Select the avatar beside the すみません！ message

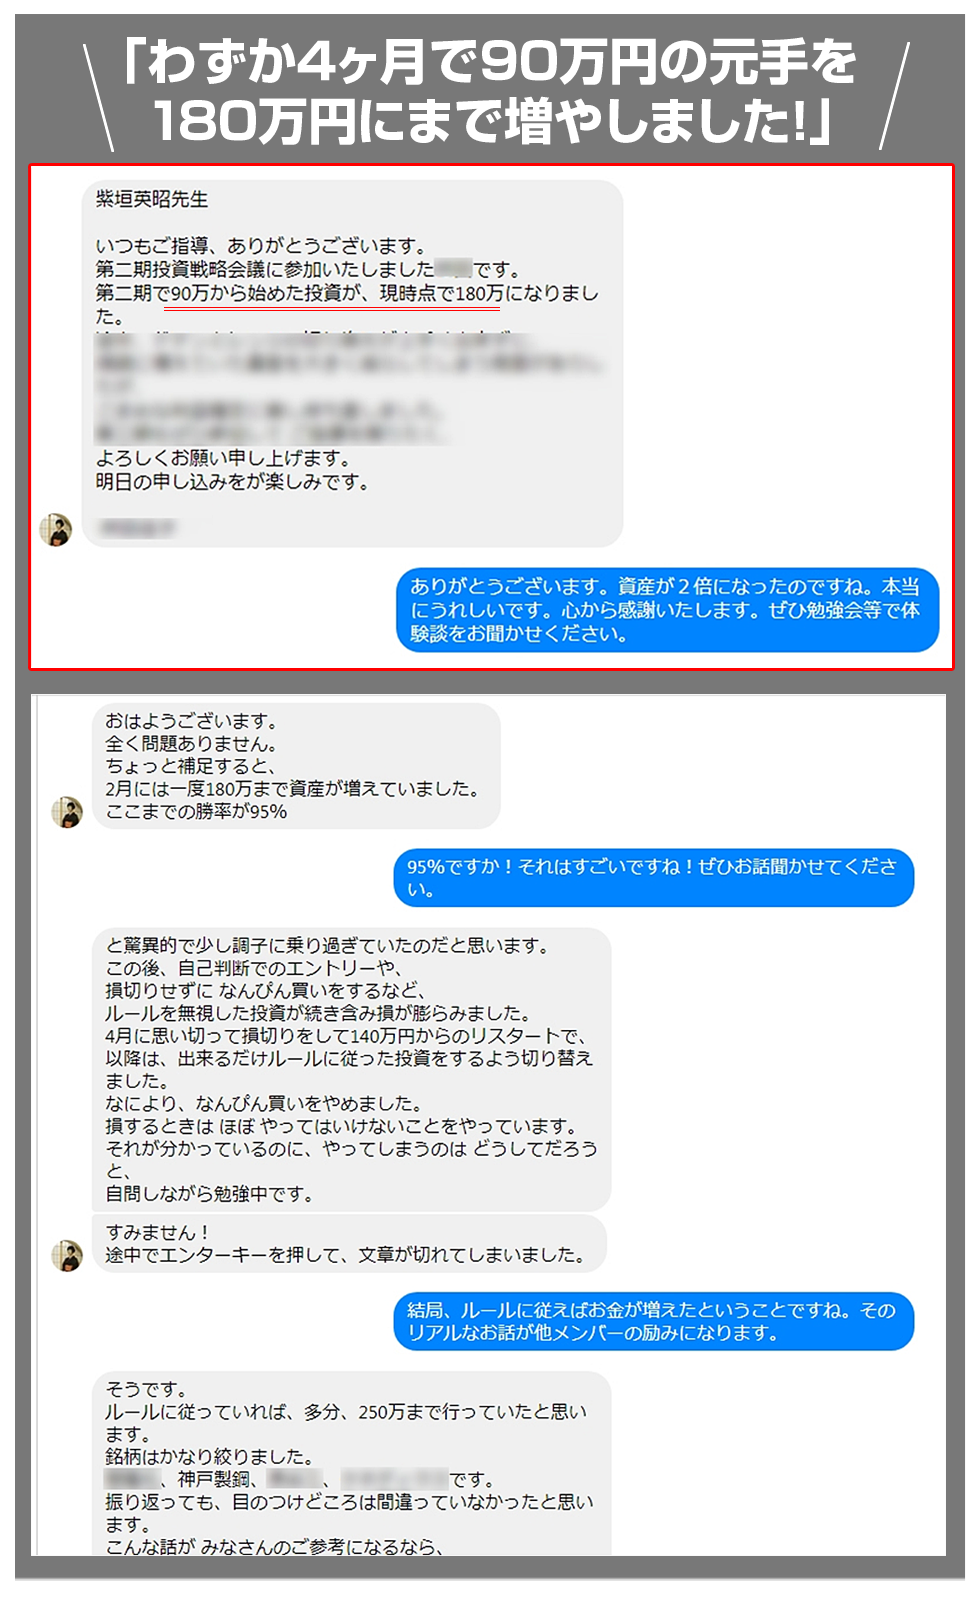point(67,1256)
